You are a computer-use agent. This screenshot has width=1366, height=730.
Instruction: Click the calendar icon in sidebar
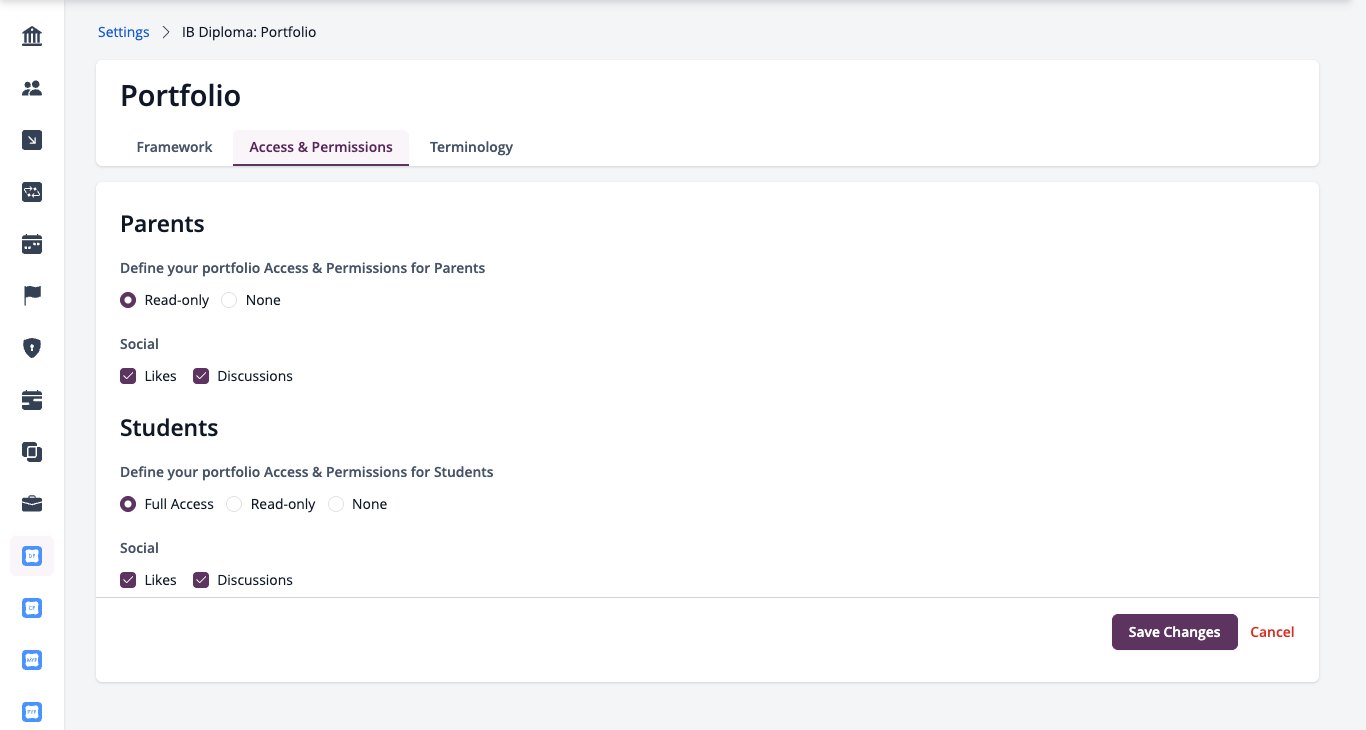[32, 244]
